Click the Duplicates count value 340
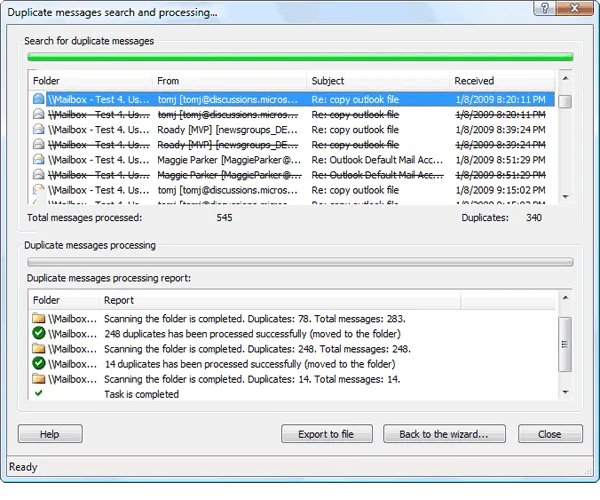This screenshot has height=500, width=600. pyautogui.click(x=534, y=218)
